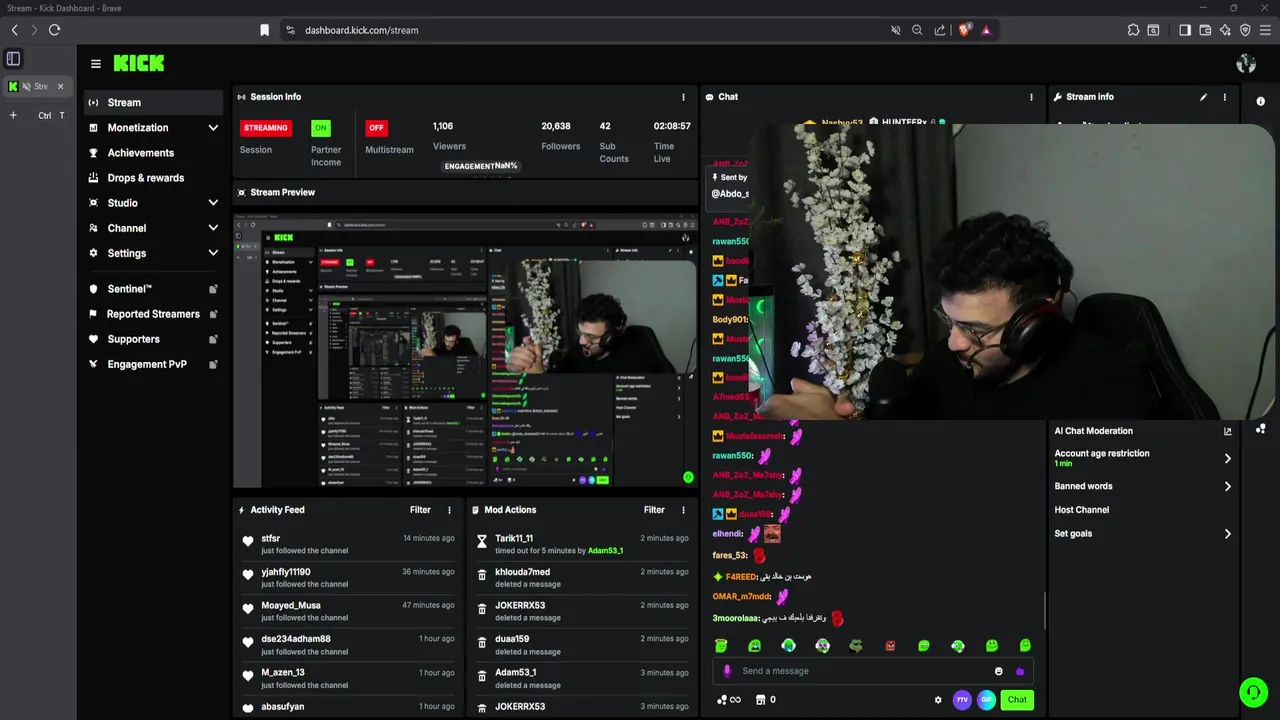Open Achievements in the sidebar
Image resolution: width=1280 pixels, height=720 pixels.
click(153, 153)
